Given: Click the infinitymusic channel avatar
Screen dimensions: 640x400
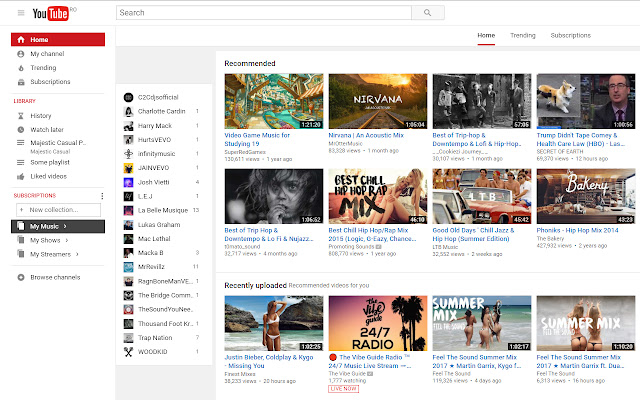Looking at the screenshot, I should pos(129,154).
